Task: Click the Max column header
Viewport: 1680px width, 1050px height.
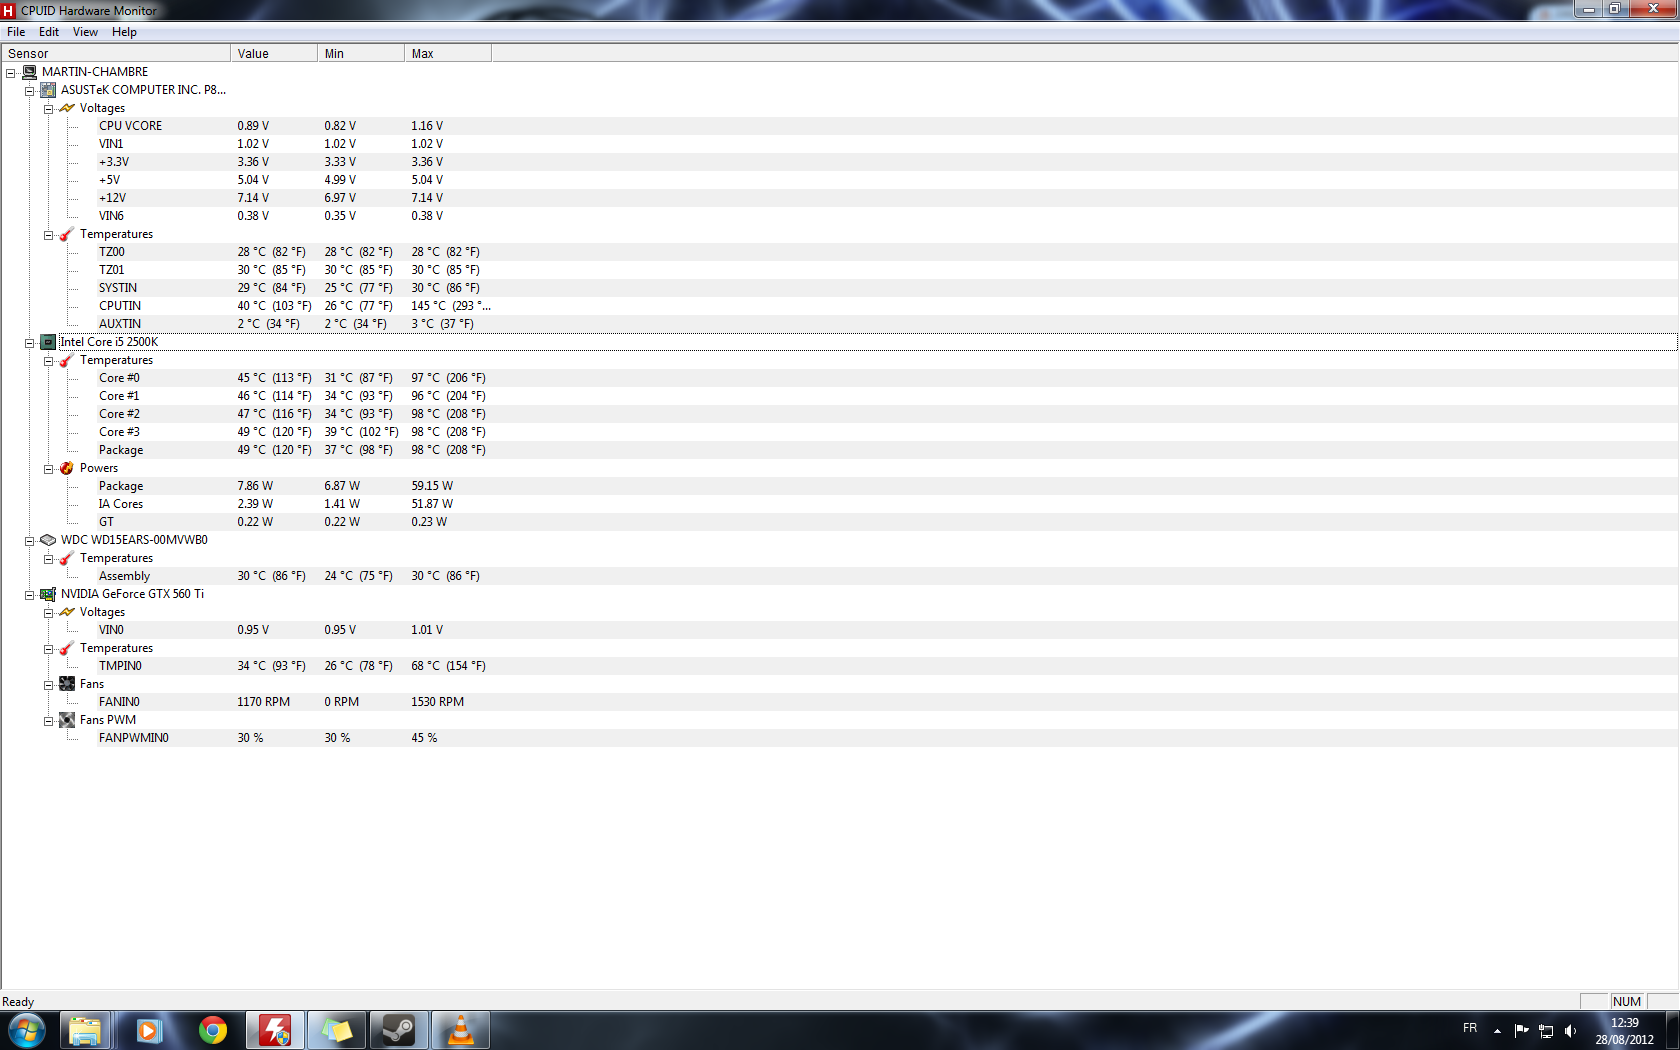Action: point(448,53)
